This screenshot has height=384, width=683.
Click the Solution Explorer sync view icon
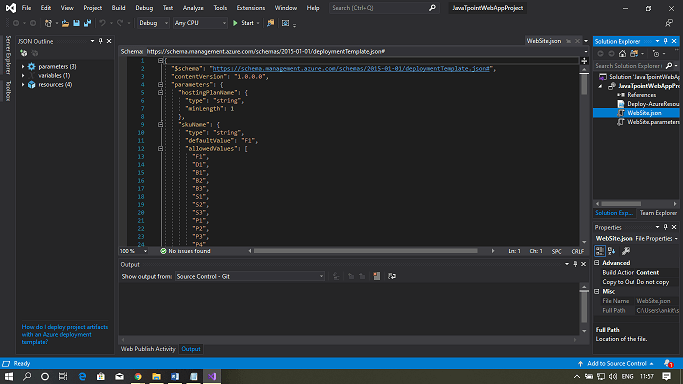click(634, 53)
